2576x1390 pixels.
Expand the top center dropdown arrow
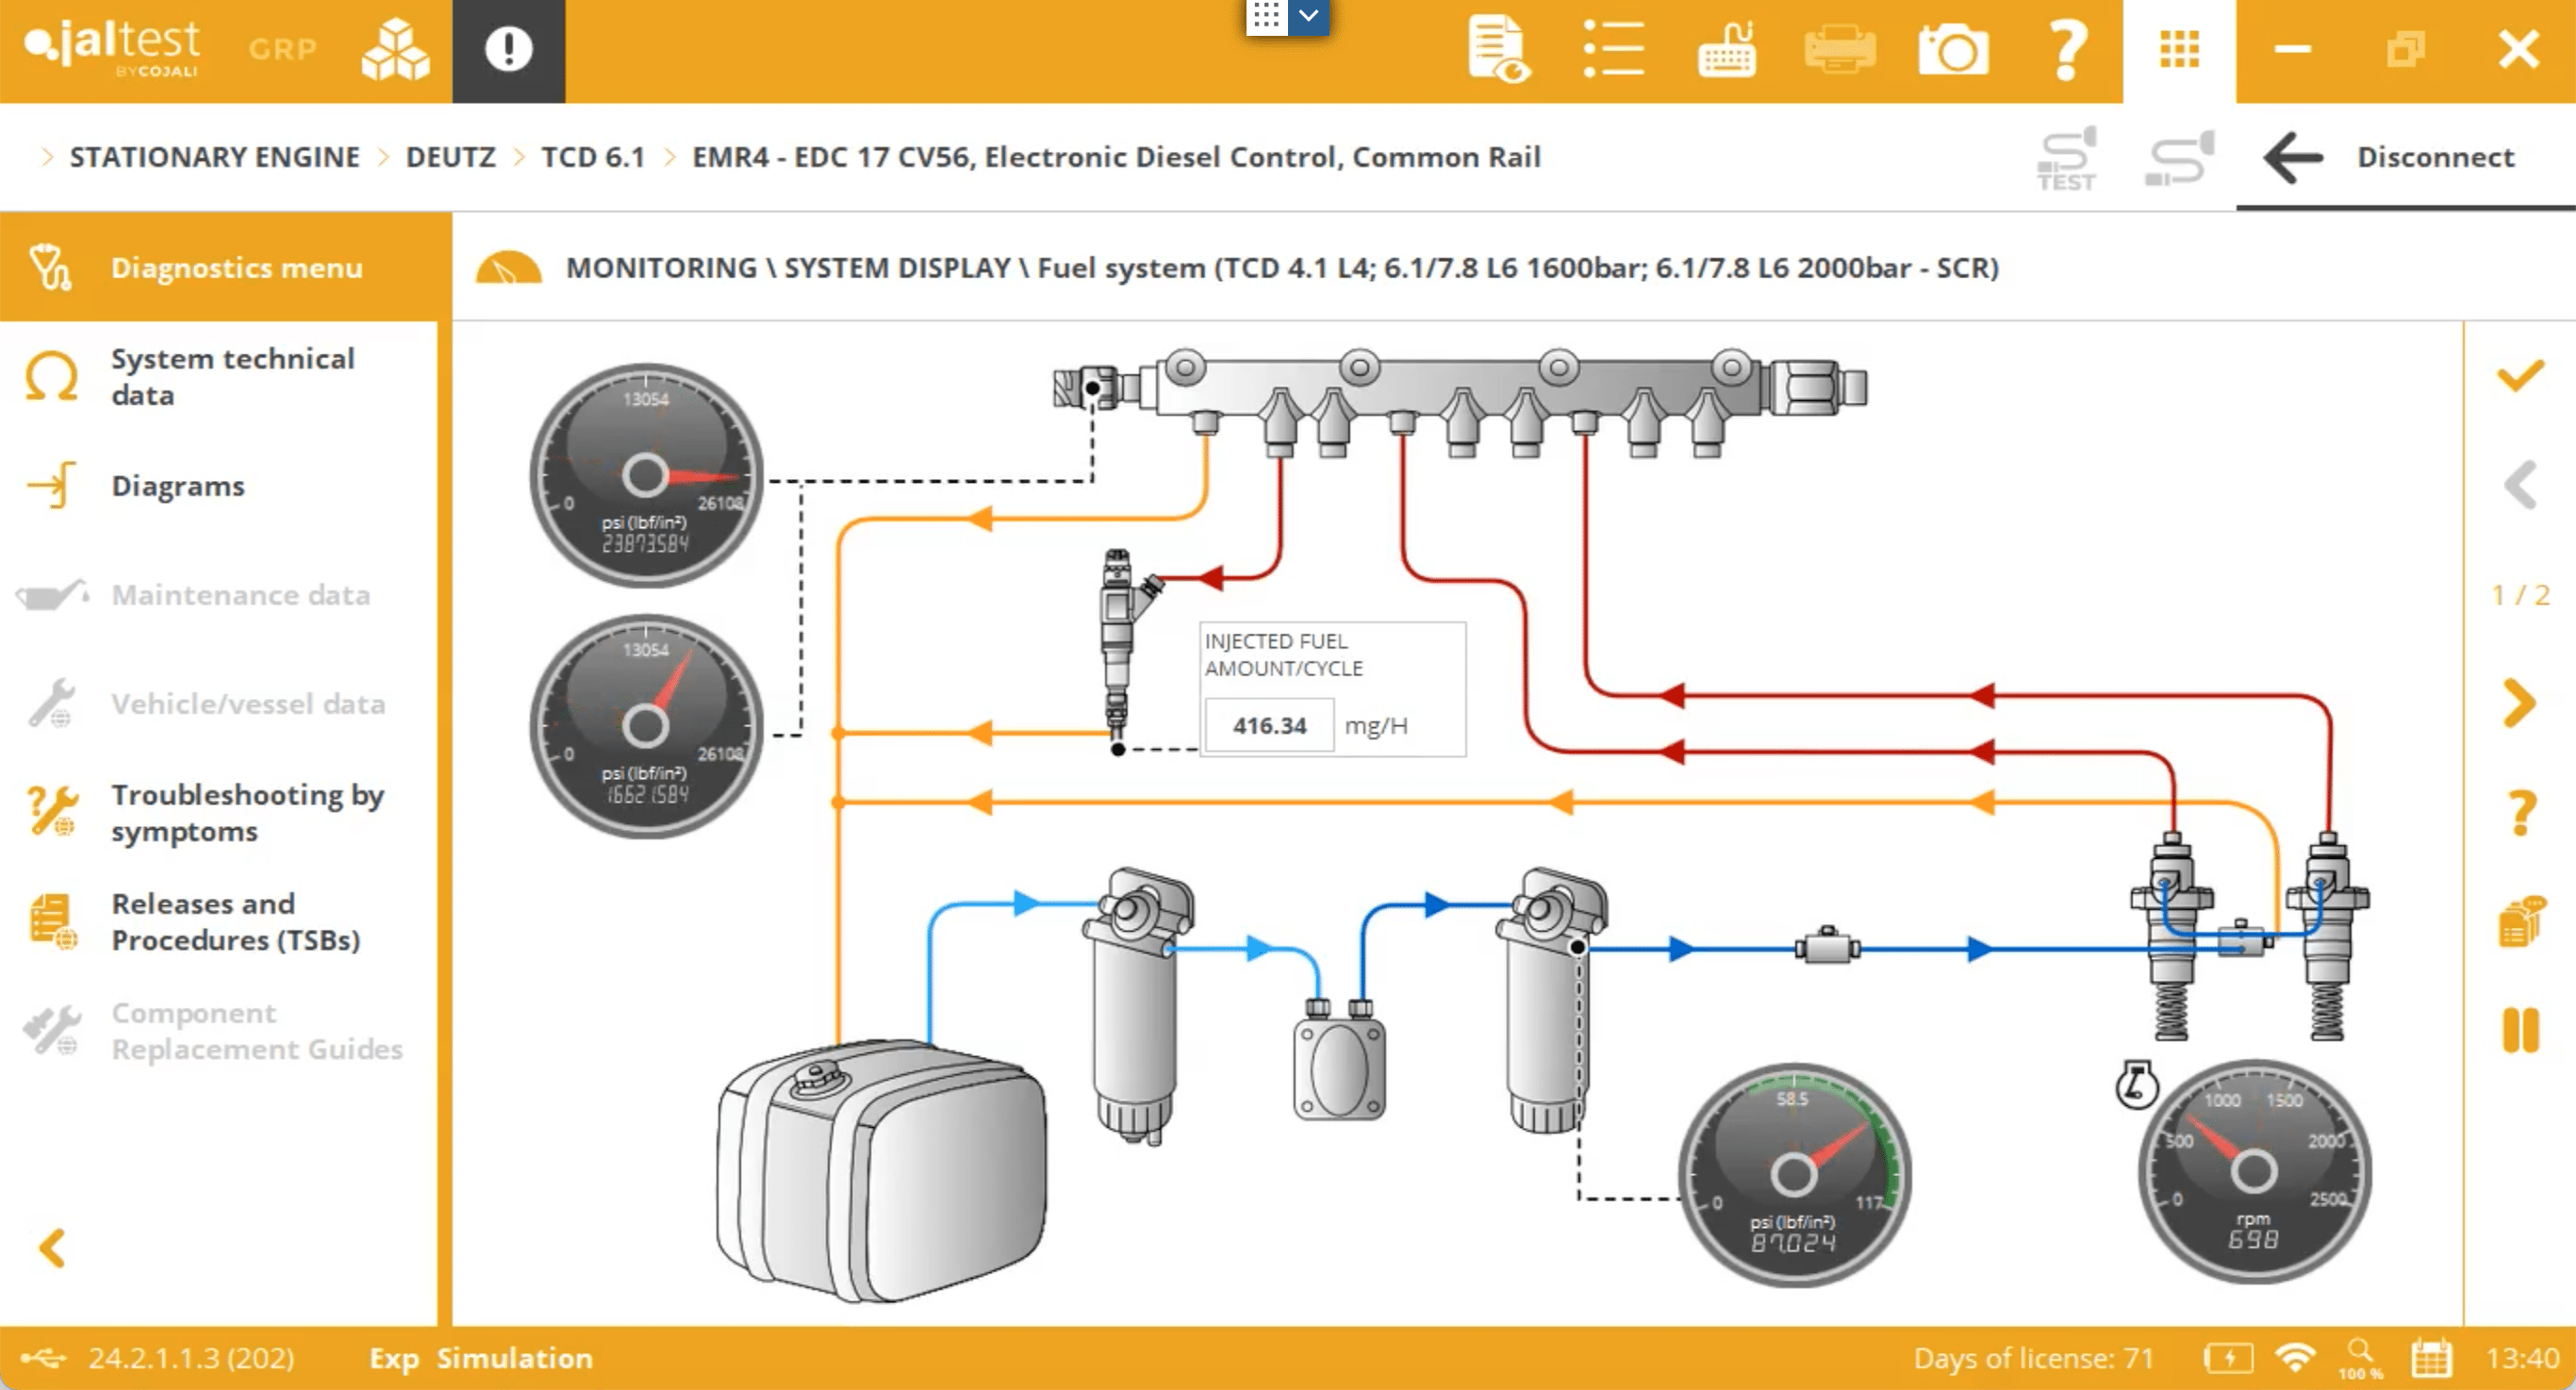pyautogui.click(x=1308, y=16)
